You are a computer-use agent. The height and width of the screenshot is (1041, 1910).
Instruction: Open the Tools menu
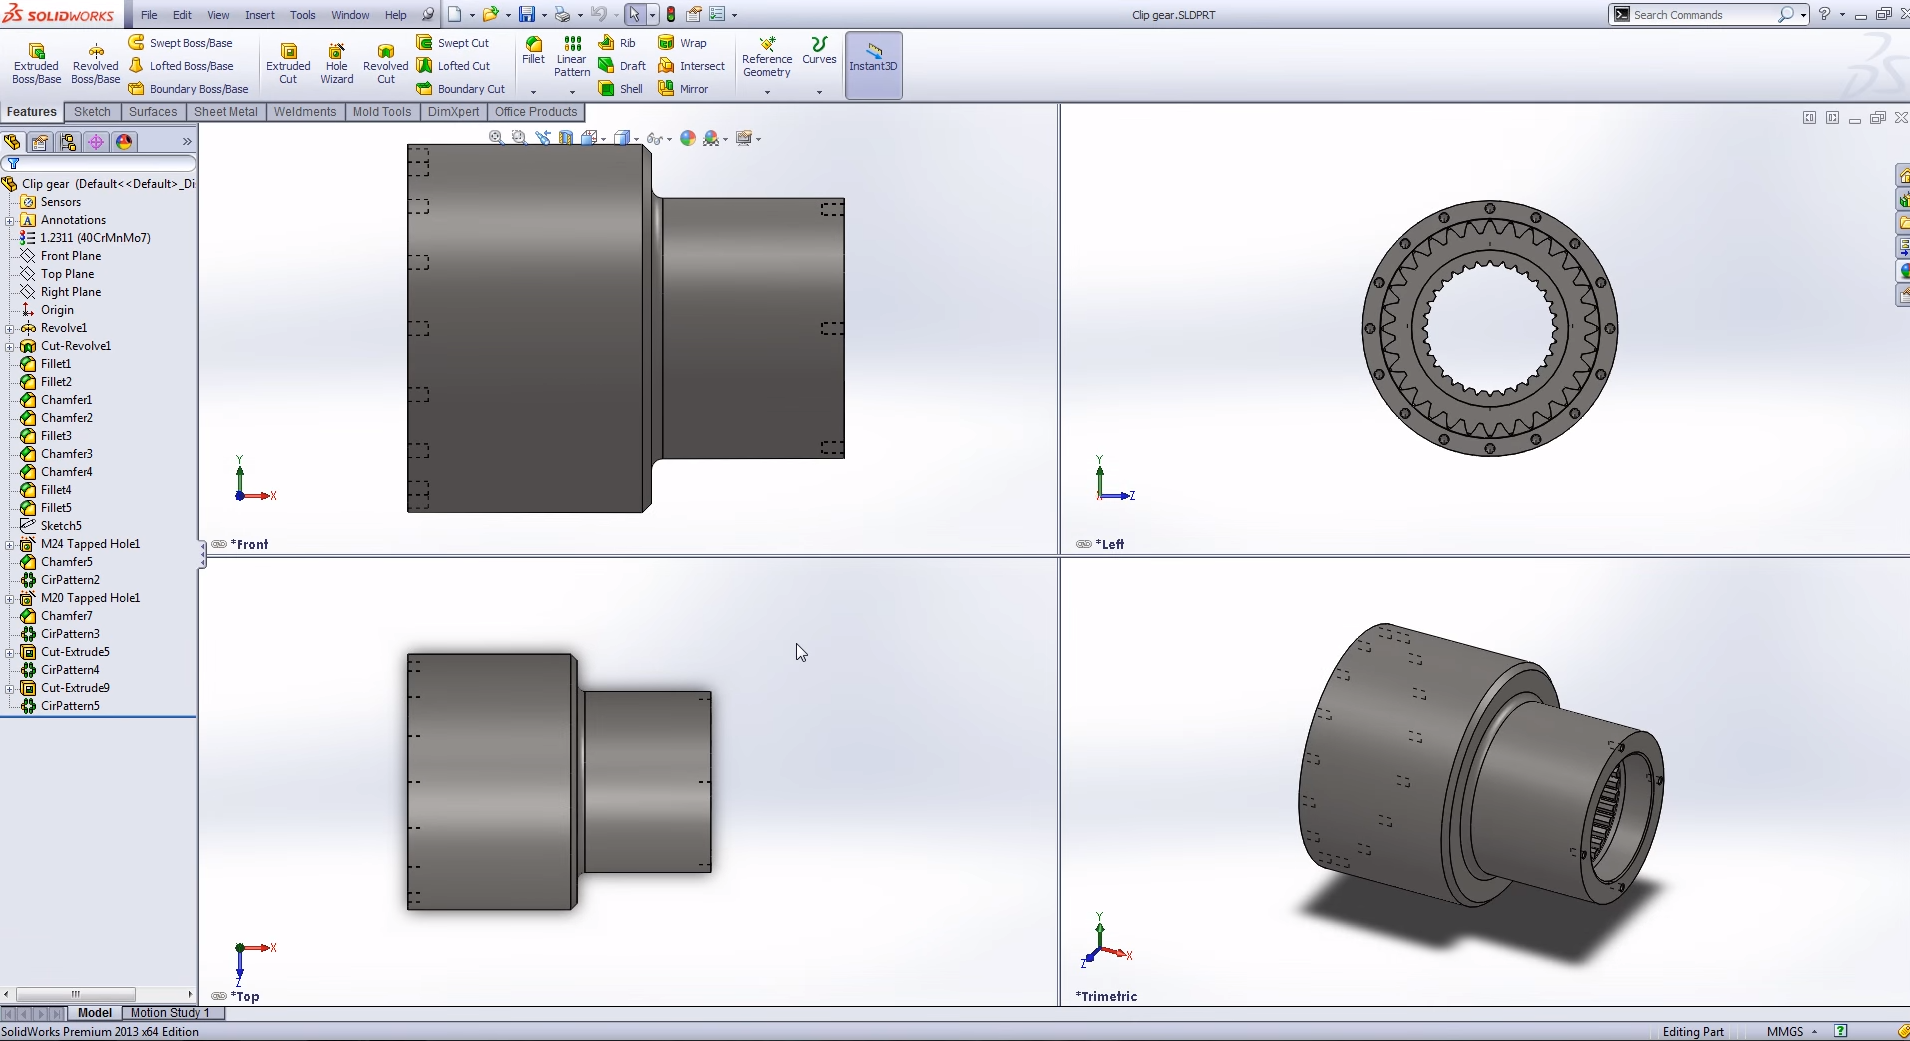[x=303, y=15]
